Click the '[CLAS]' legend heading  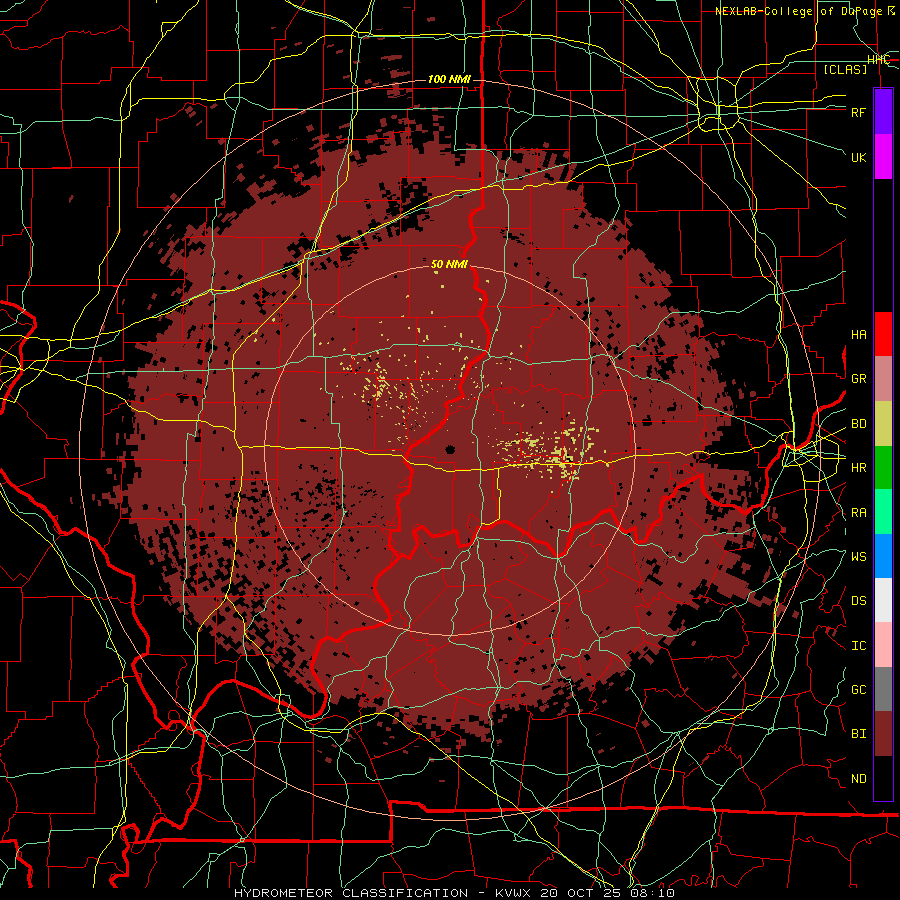tap(845, 70)
